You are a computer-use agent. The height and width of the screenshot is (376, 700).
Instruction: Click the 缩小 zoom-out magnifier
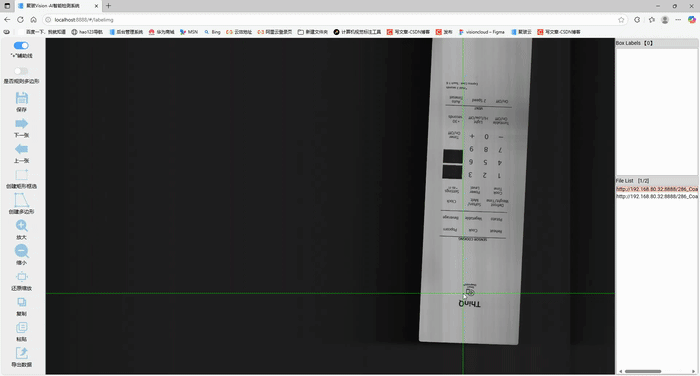tap(21, 251)
